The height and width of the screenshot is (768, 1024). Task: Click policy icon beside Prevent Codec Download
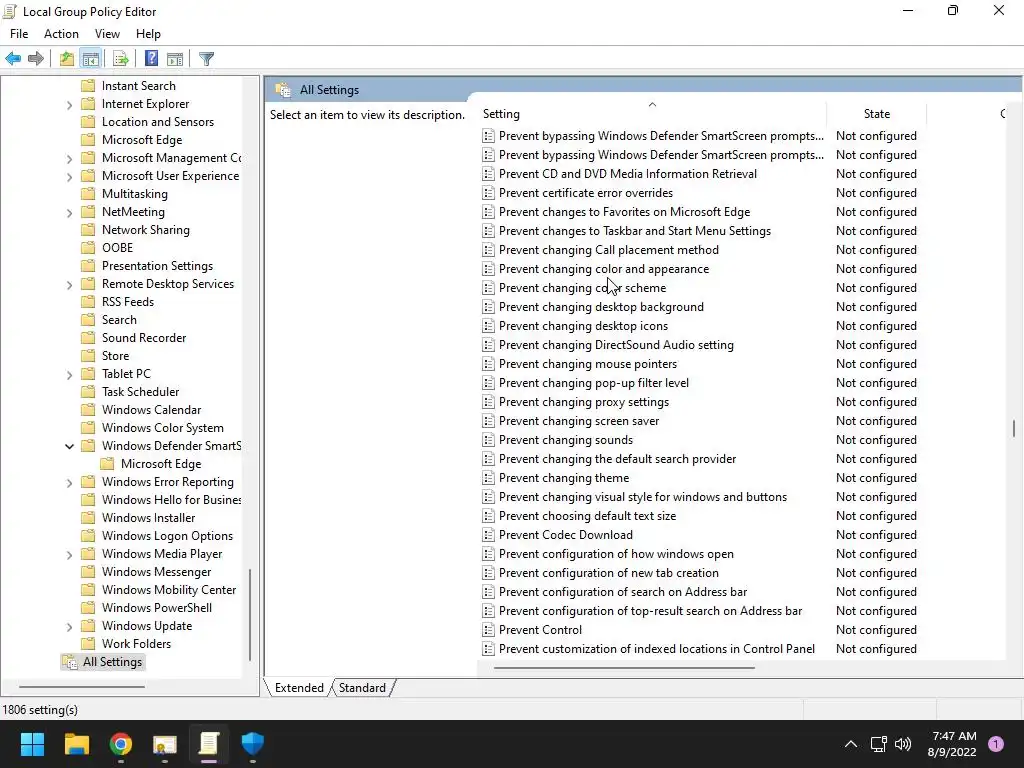coord(488,535)
